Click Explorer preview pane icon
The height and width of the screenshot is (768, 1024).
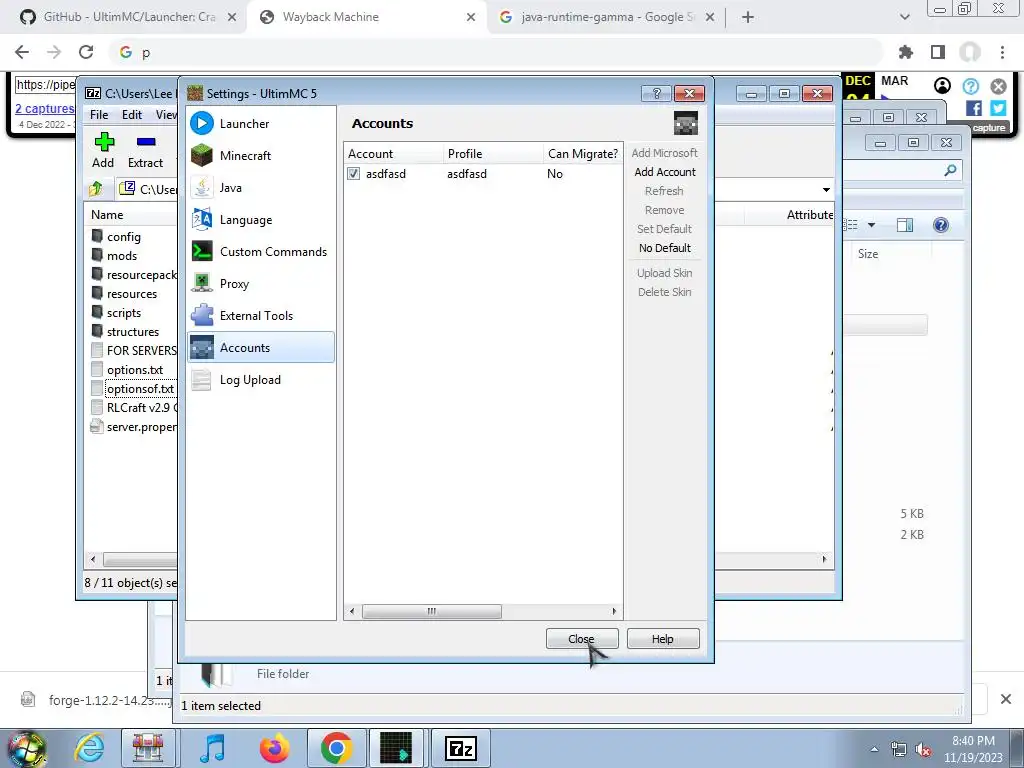[x=905, y=225]
